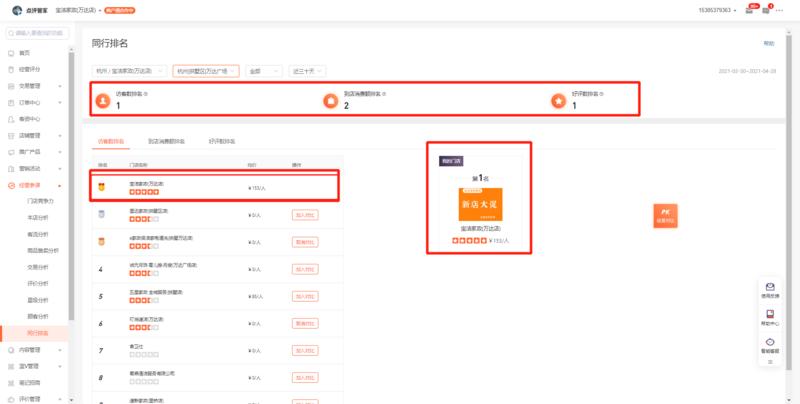The width and height of the screenshot is (800, 404).
Task: Open the 智能客服 customer service icon
Action: pos(769,343)
